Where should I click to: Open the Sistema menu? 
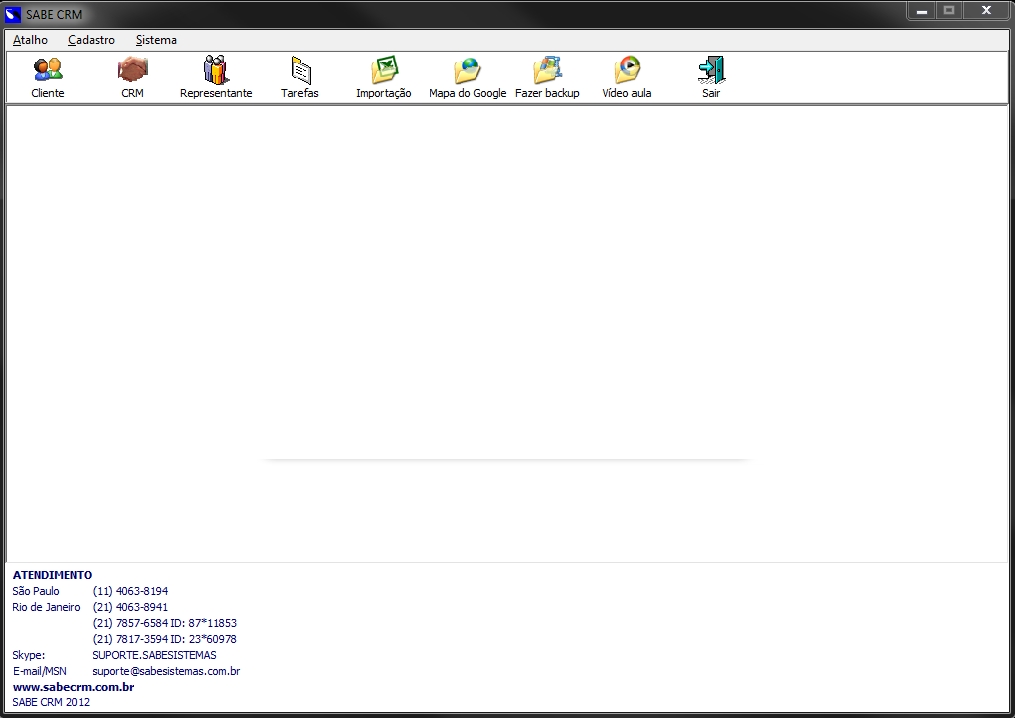155,40
